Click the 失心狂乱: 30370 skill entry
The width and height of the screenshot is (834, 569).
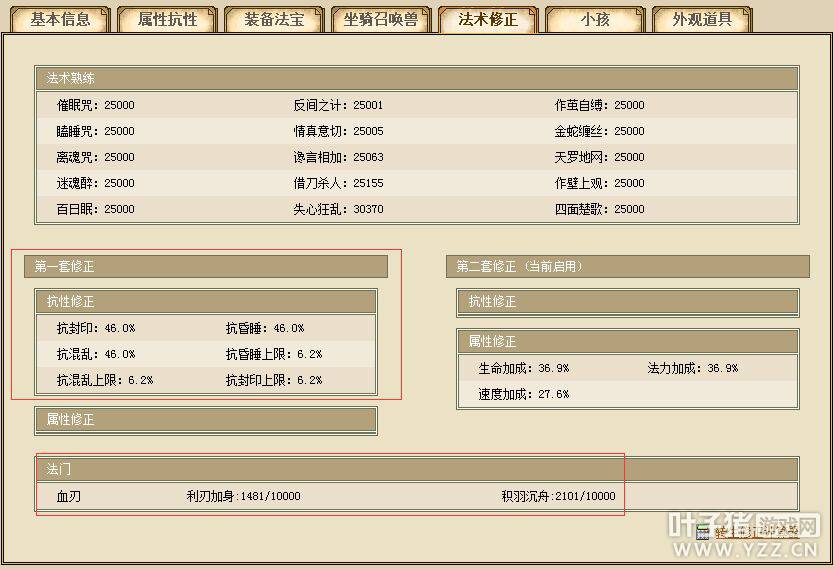point(338,209)
